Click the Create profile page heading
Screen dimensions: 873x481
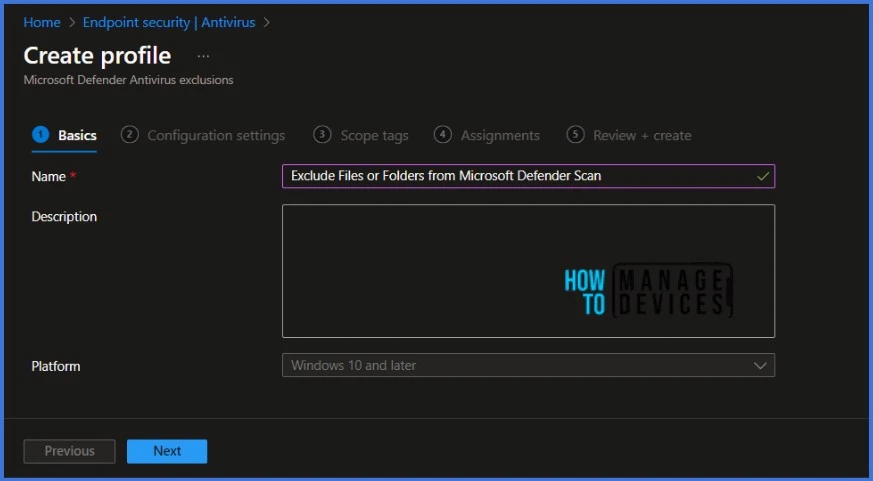(x=97, y=56)
